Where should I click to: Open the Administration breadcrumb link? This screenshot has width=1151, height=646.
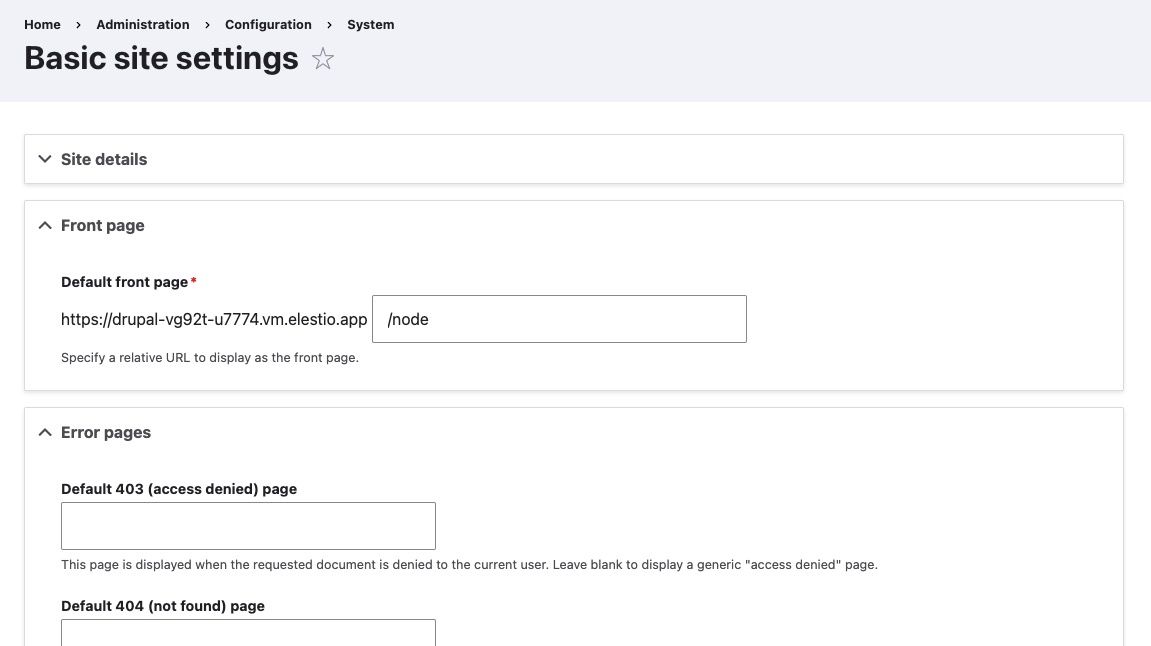pyautogui.click(x=142, y=24)
